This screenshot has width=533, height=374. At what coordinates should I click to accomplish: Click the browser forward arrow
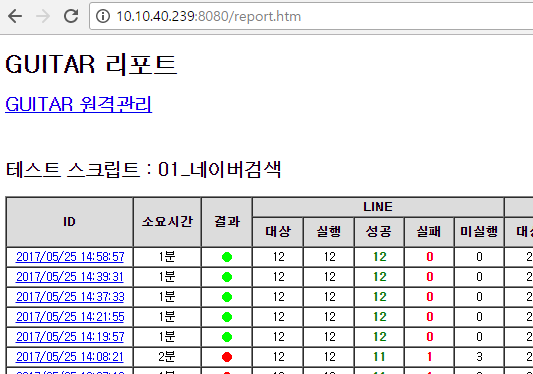point(43,16)
